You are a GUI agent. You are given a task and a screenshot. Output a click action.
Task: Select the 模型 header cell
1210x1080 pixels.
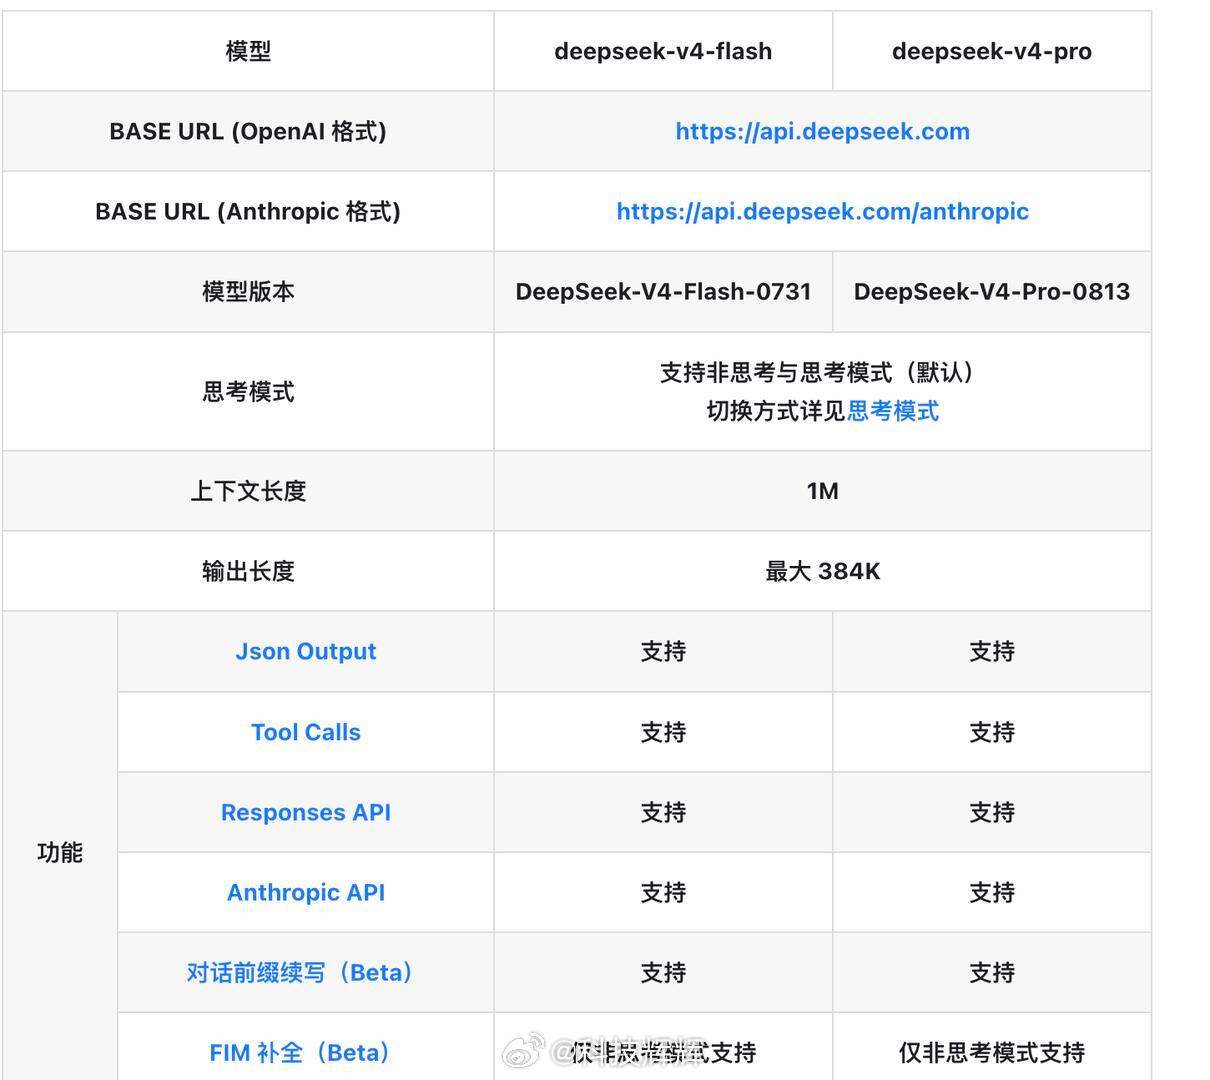point(248,51)
